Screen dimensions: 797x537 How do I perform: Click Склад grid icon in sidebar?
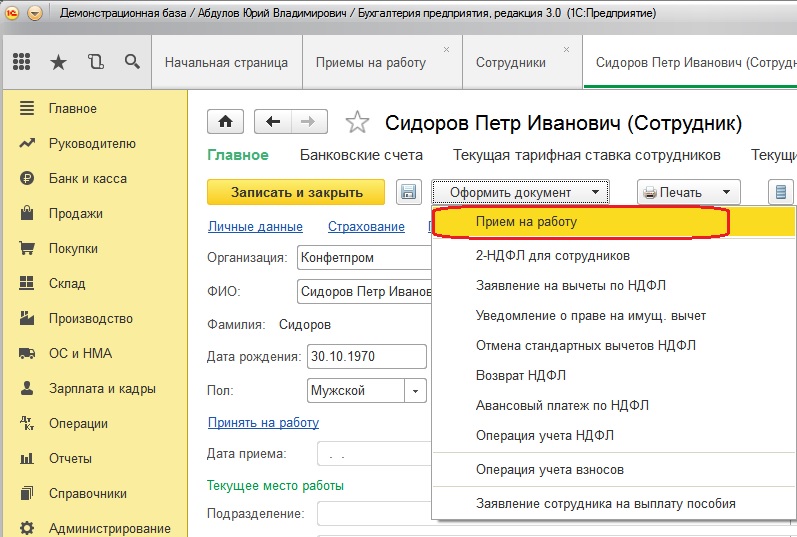pyautogui.click(x=26, y=283)
